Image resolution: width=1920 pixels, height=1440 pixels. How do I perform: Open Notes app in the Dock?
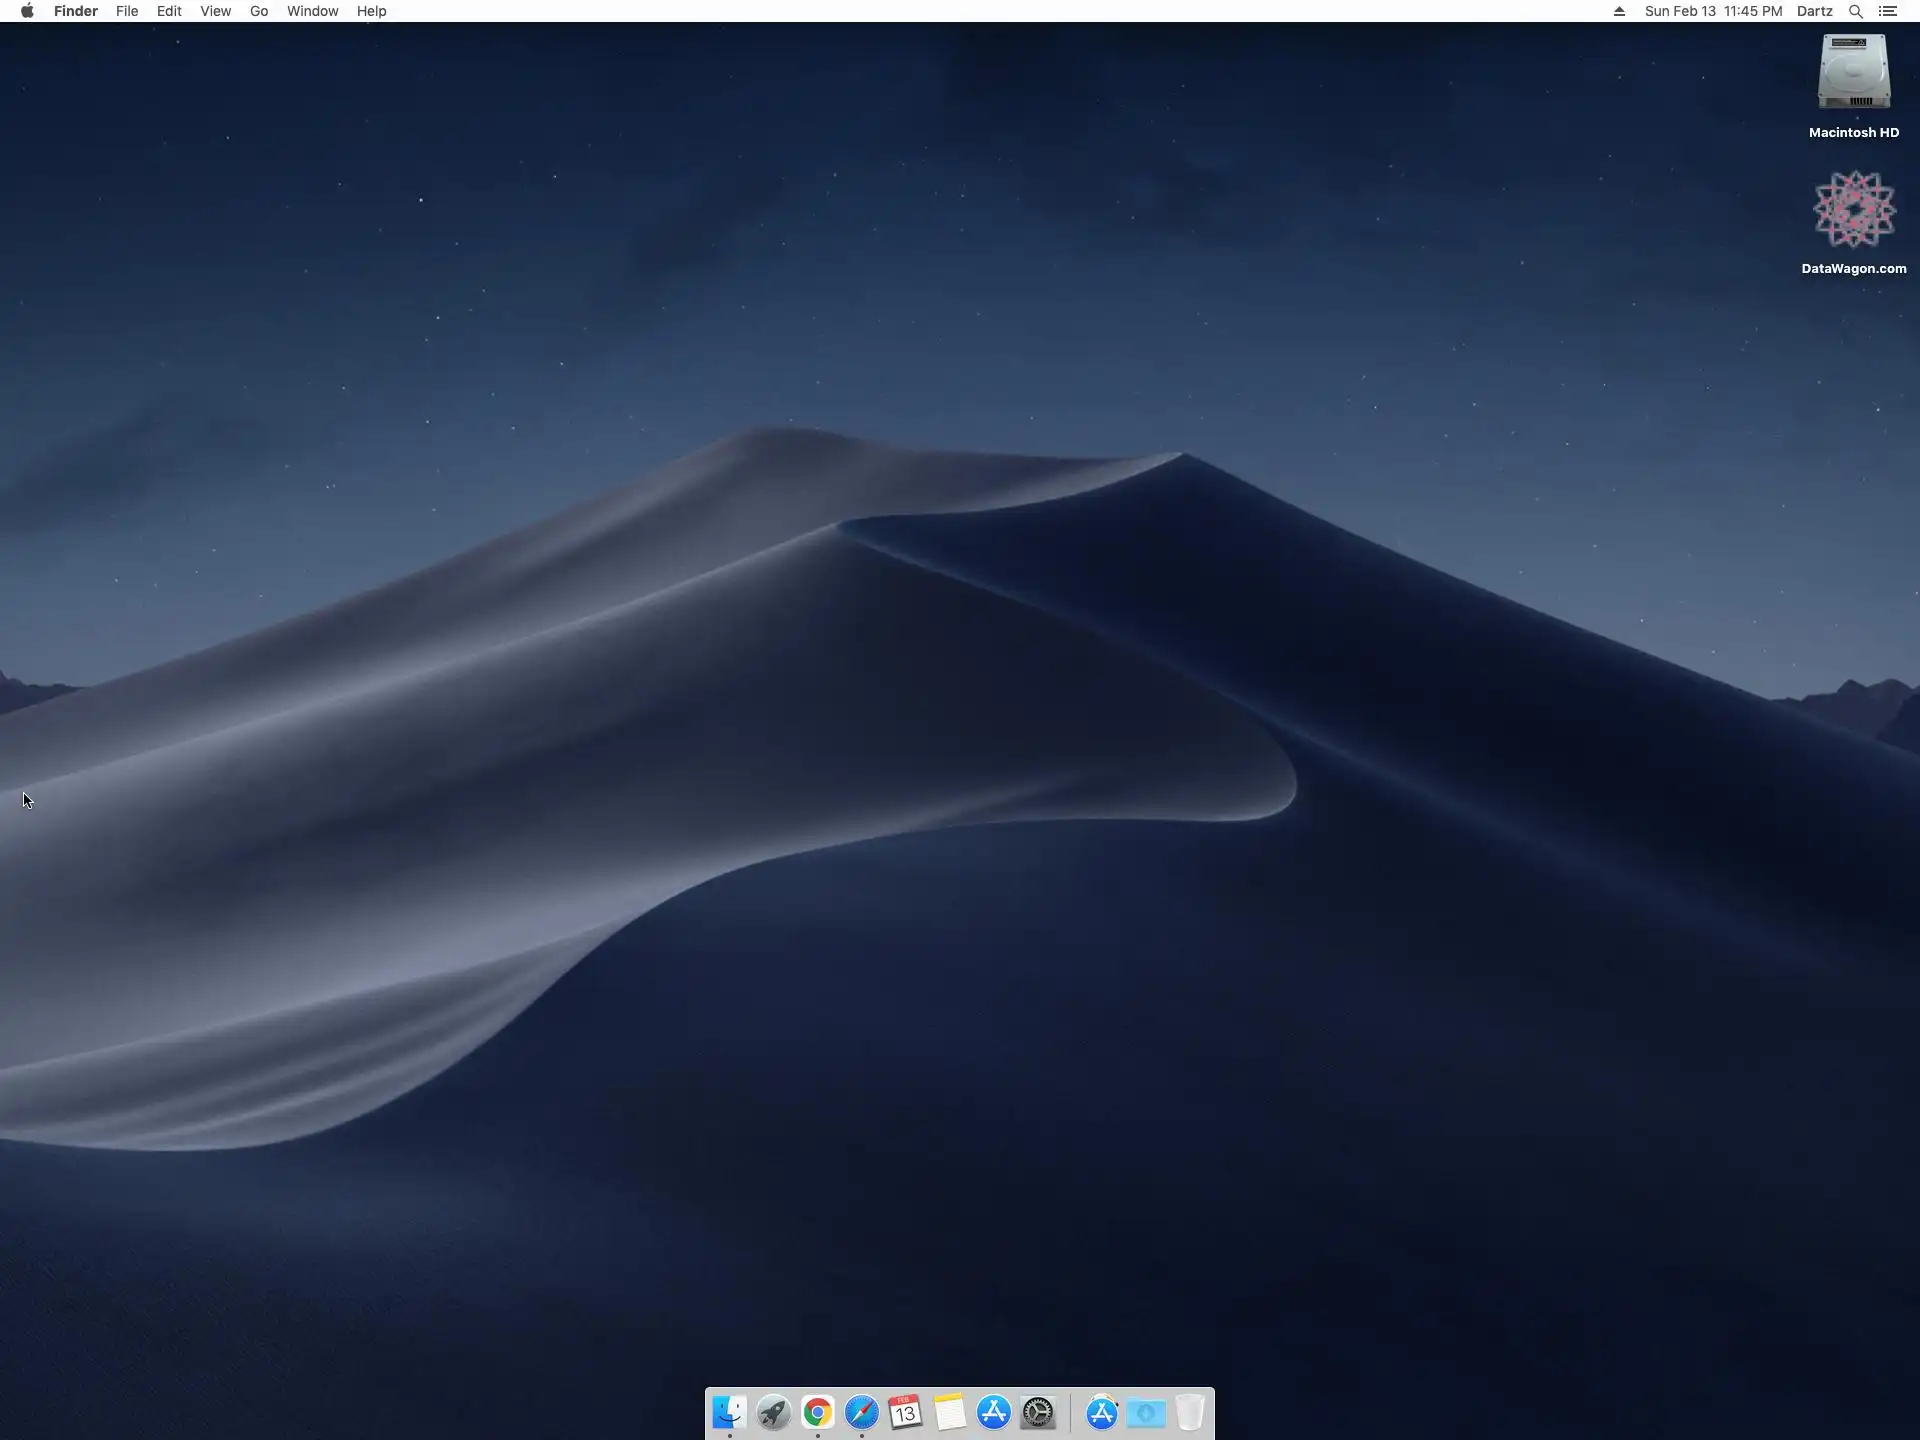(x=949, y=1412)
